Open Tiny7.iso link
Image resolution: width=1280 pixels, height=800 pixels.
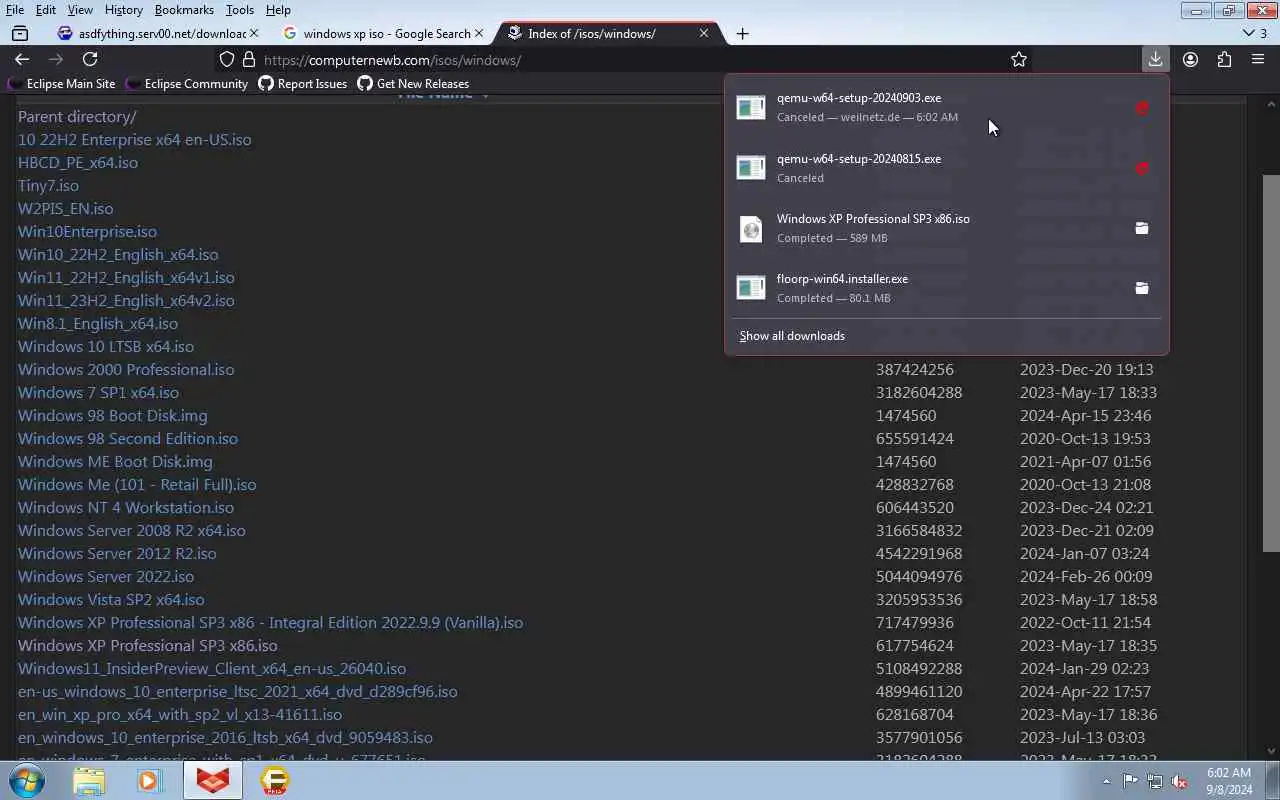[48, 185]
